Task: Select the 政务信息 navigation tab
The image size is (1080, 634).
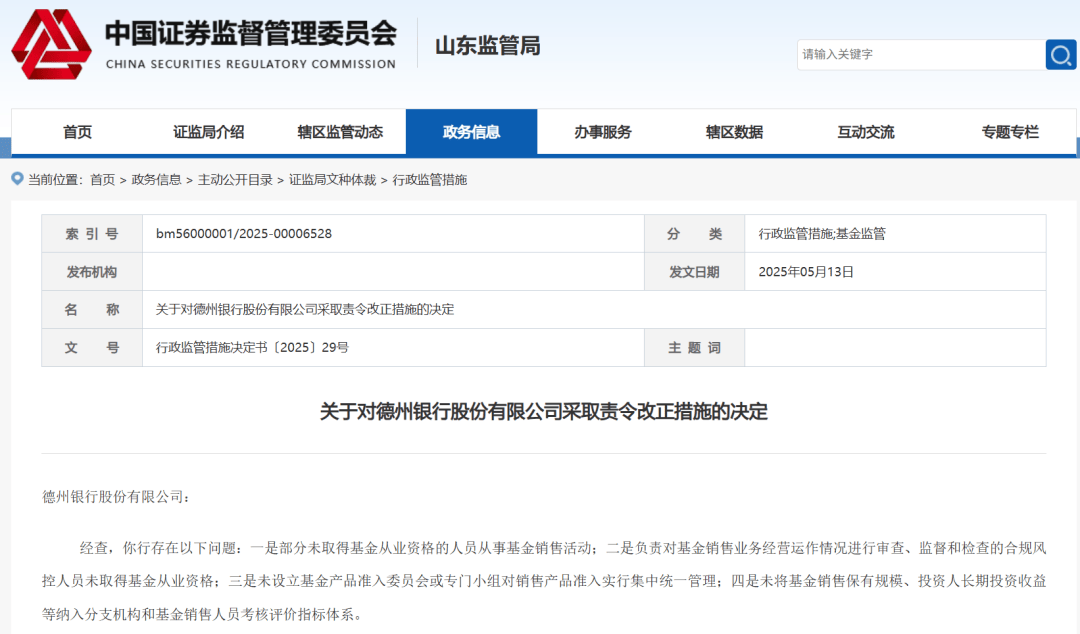Action: click(x=471, y=132)
